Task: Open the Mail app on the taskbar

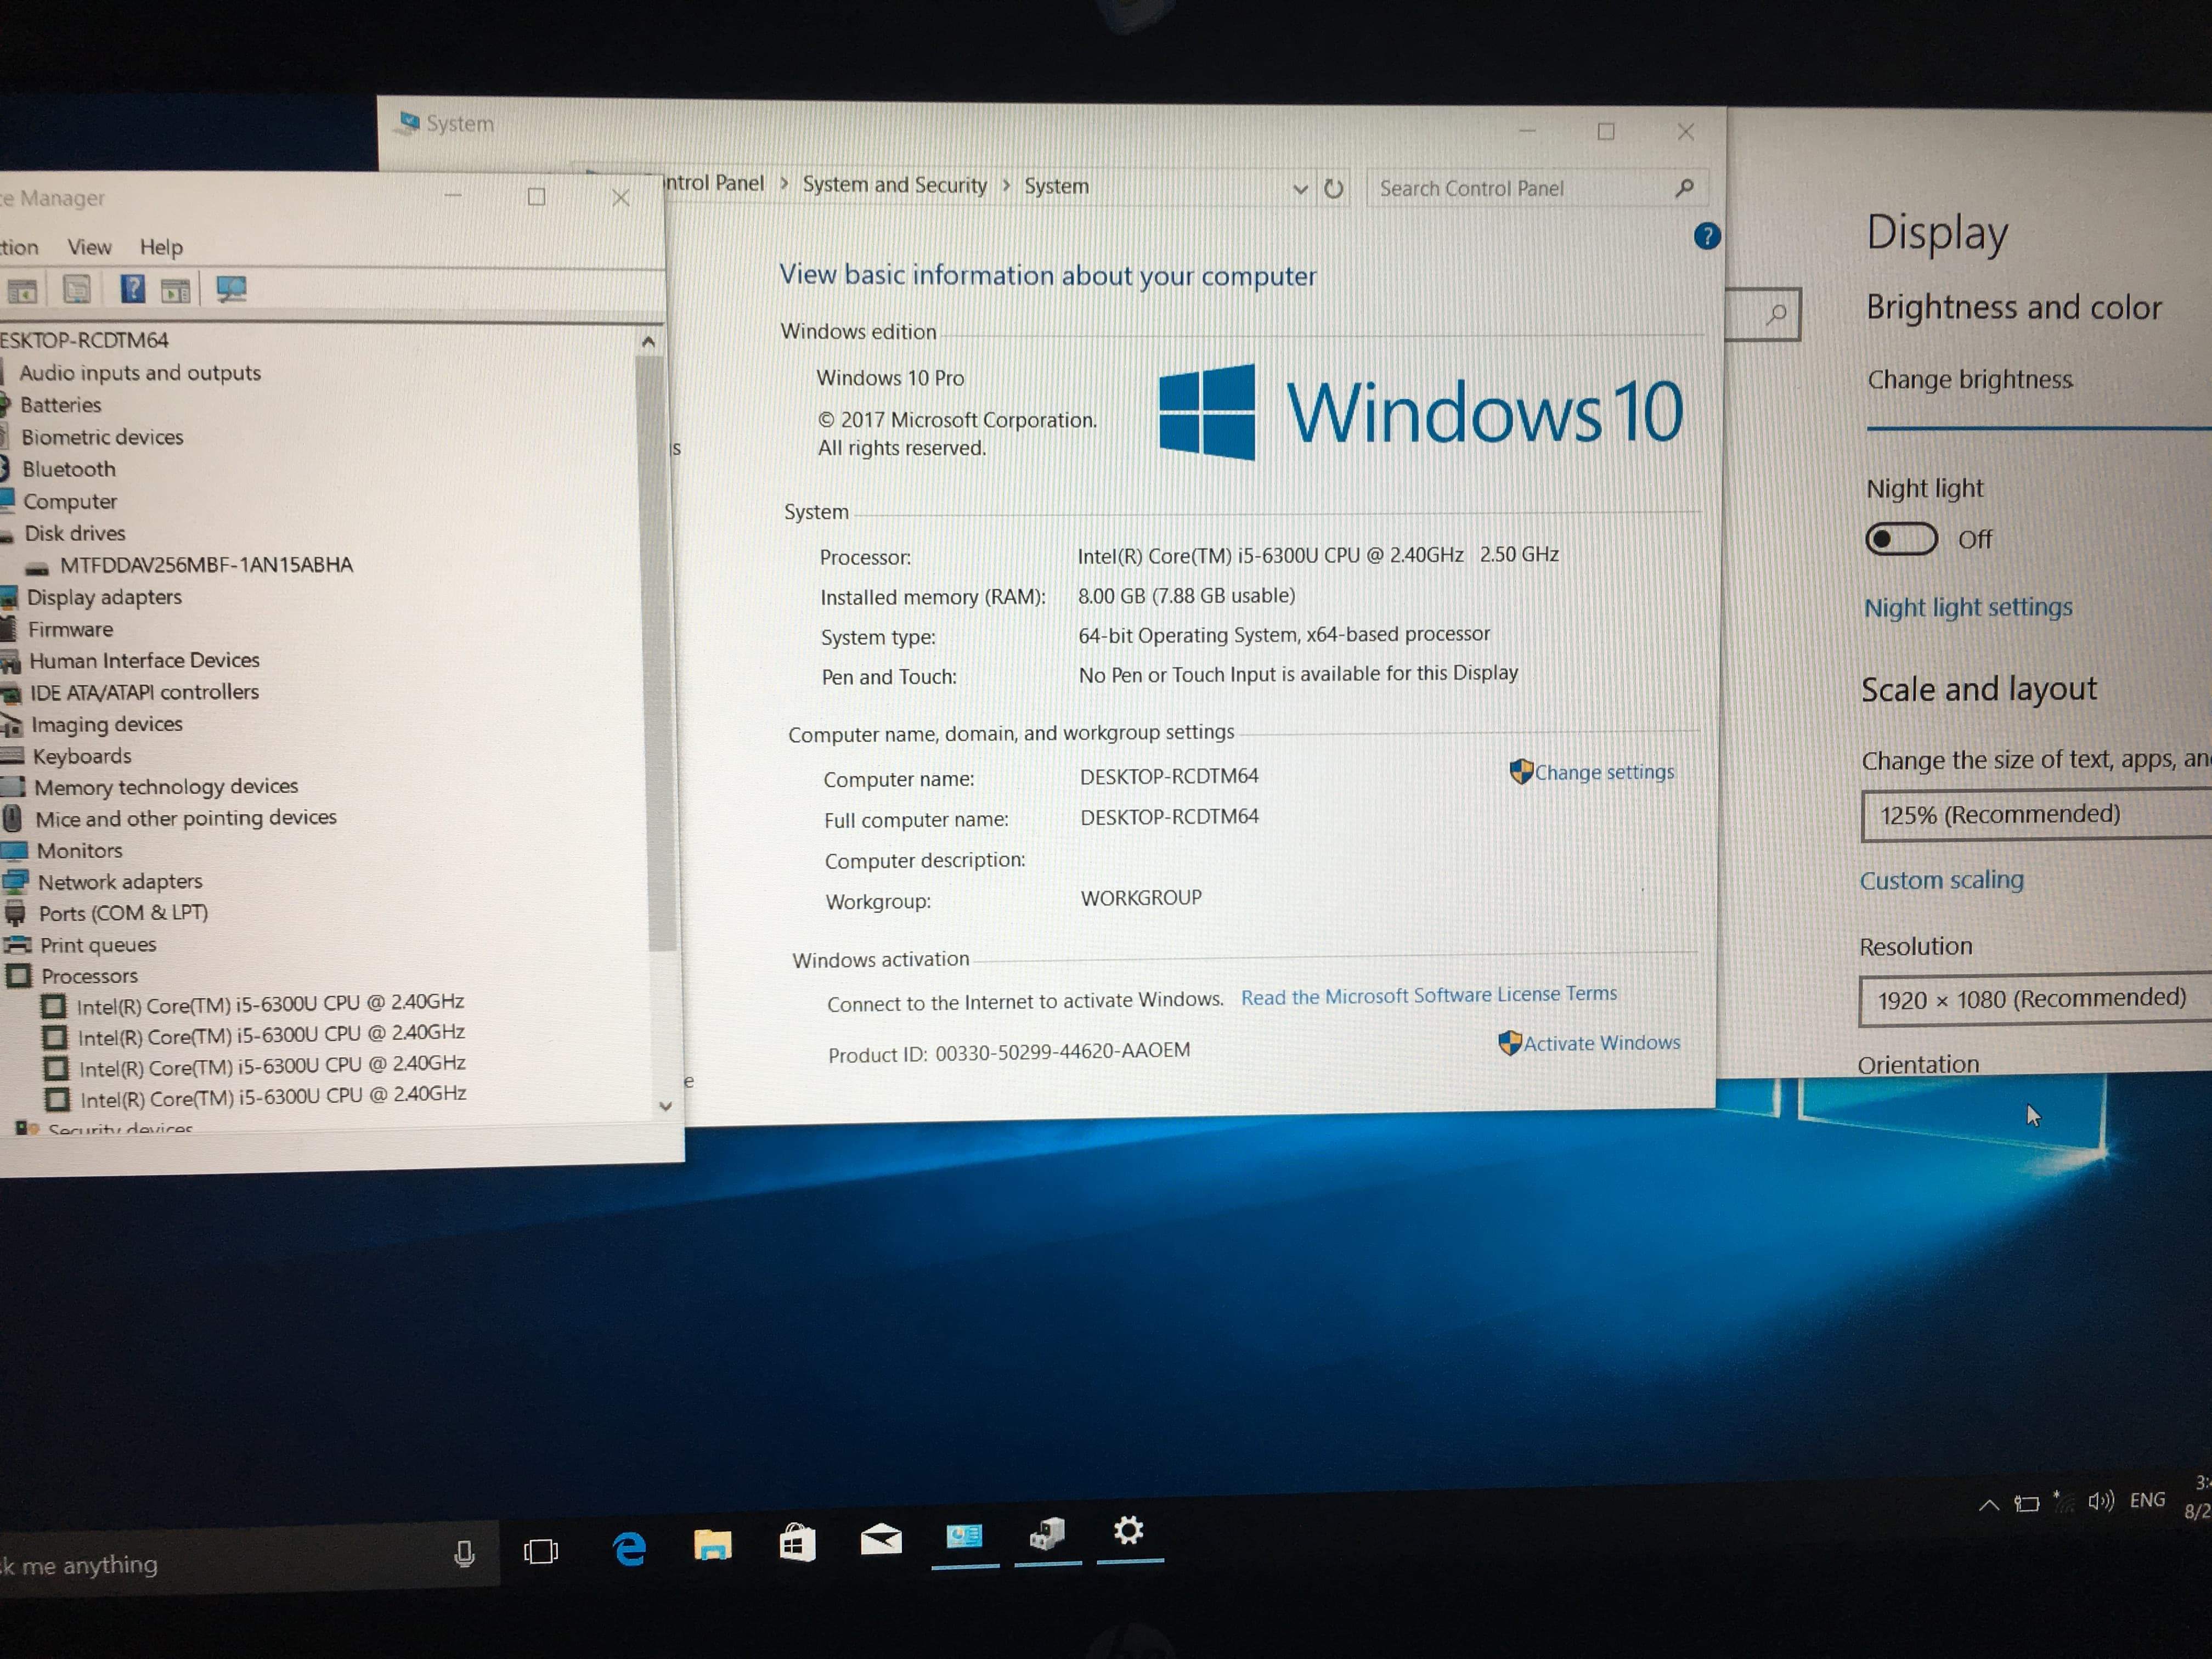Action: [x=881, y=1539]
